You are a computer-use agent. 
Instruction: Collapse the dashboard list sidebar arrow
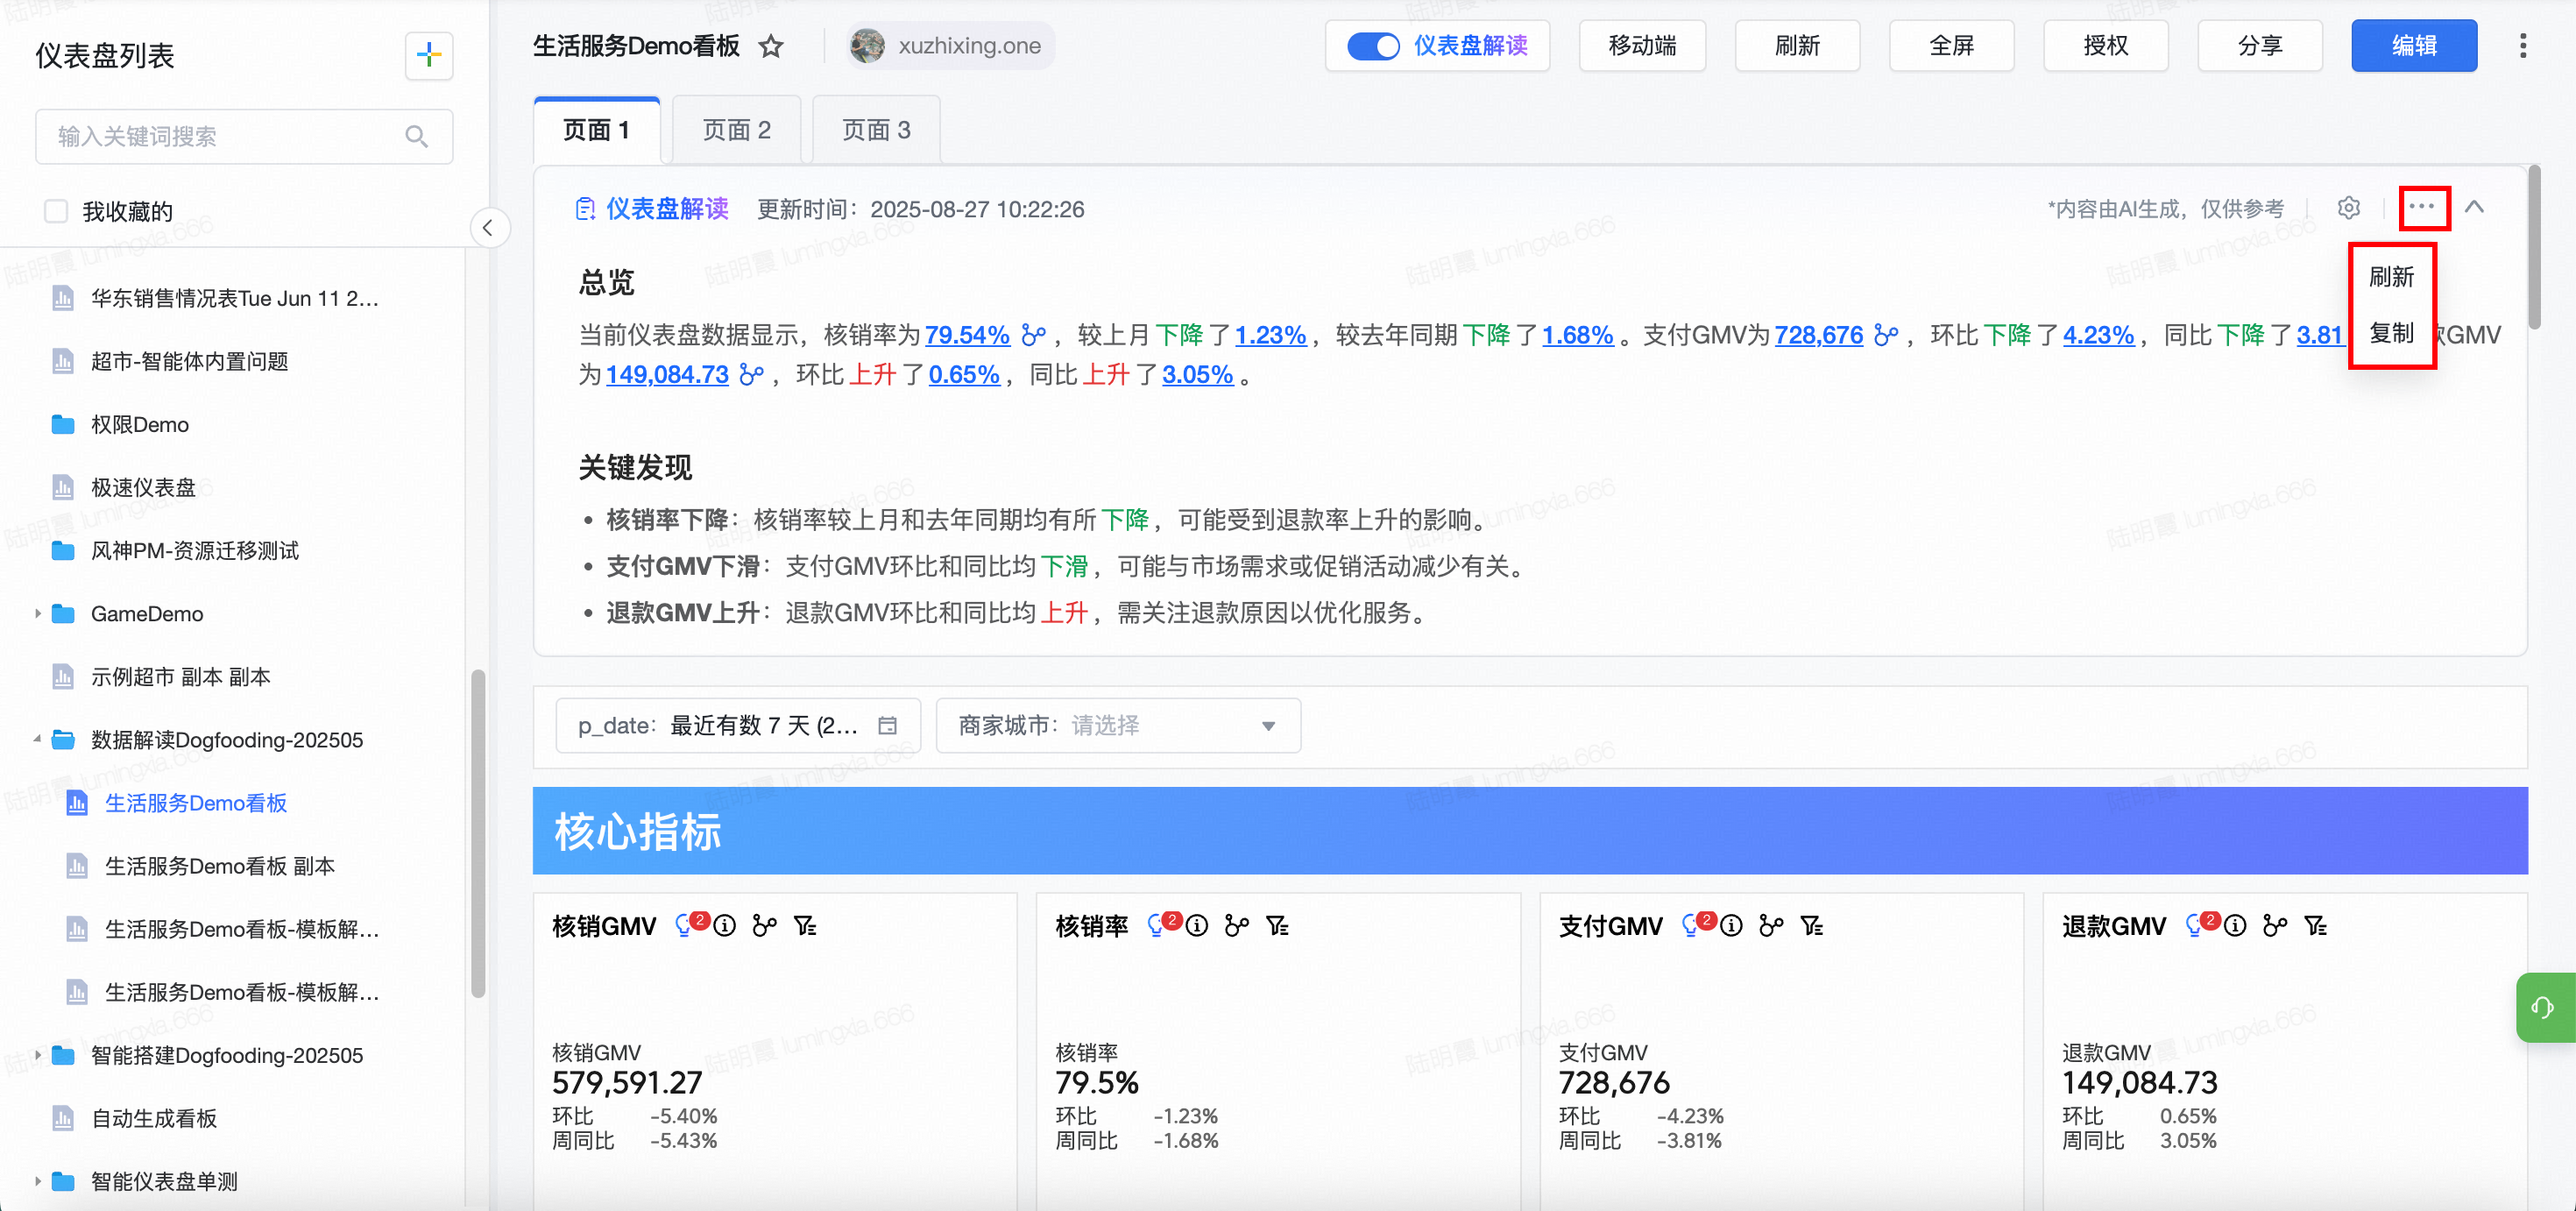coord(488,228)
